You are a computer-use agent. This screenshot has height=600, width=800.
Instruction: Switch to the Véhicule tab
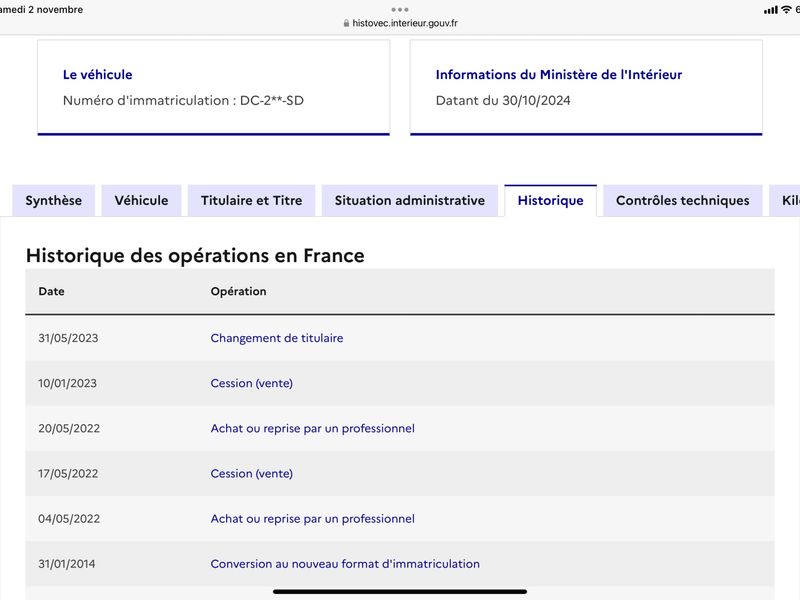pos(141,201)
